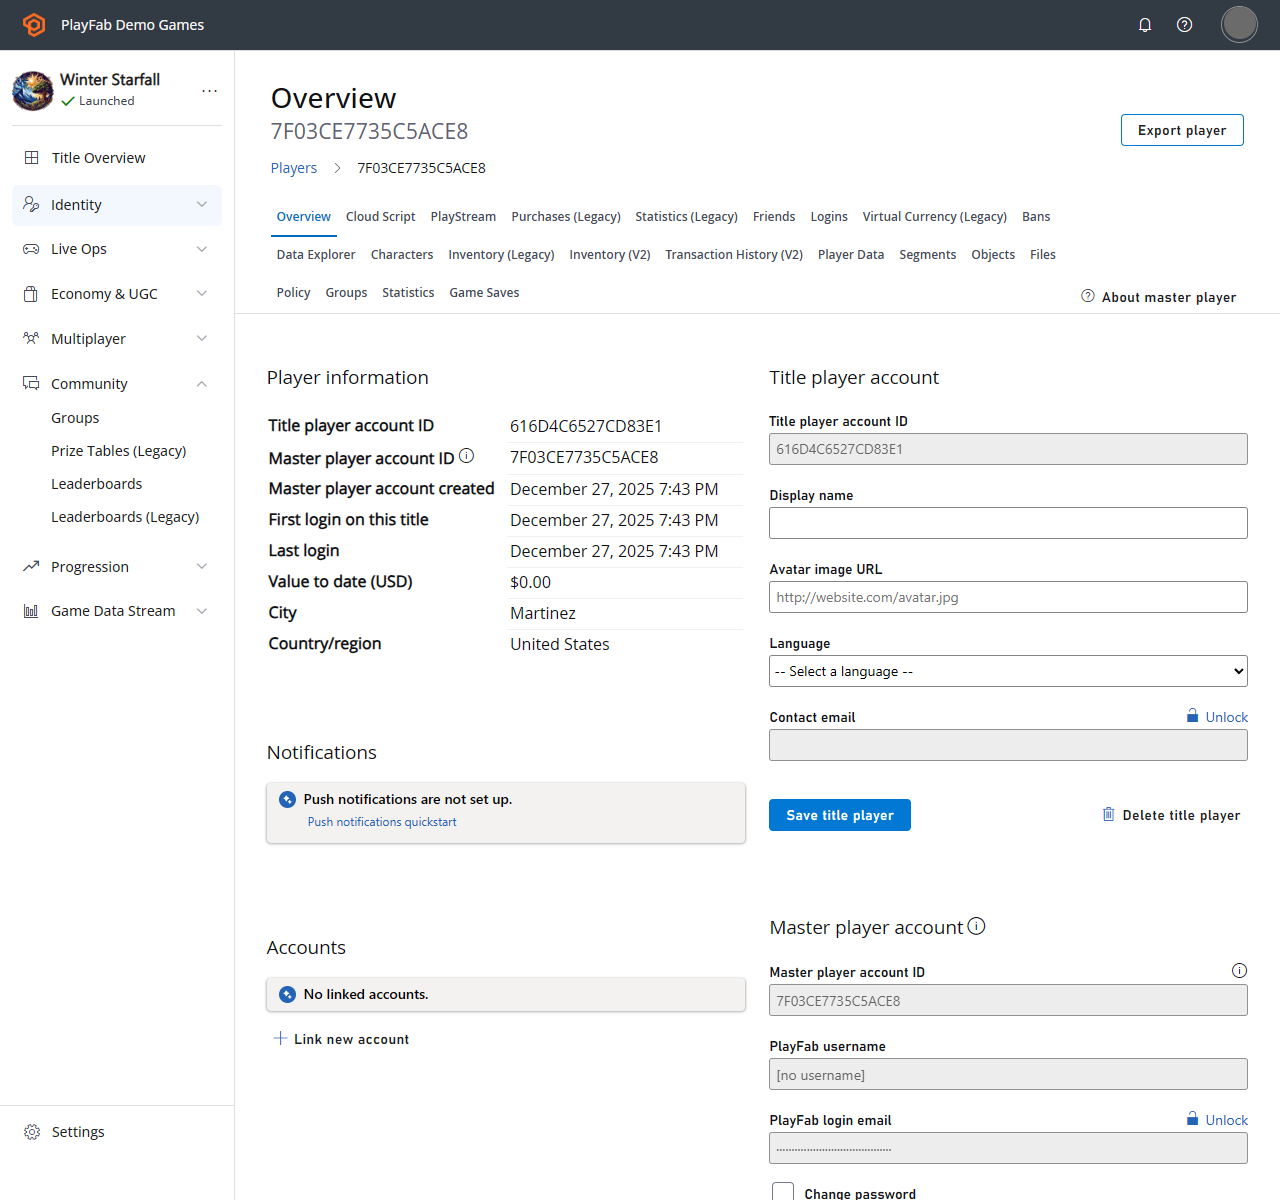Open the user profile avatar
The image size is (1280, 1200).
[1239, 25]
